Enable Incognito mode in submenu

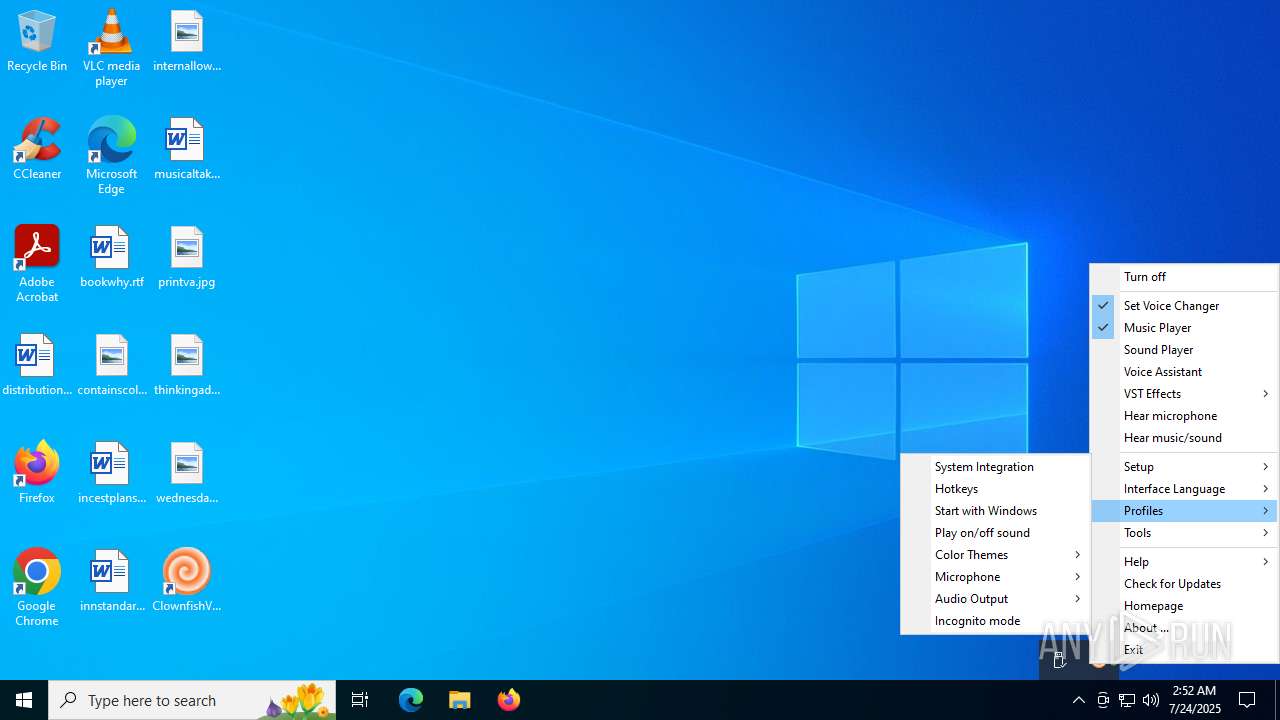[x=995, y=621]
